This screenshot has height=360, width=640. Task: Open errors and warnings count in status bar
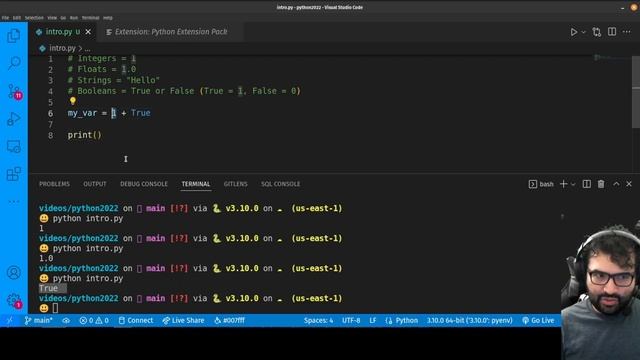point(94,321)
